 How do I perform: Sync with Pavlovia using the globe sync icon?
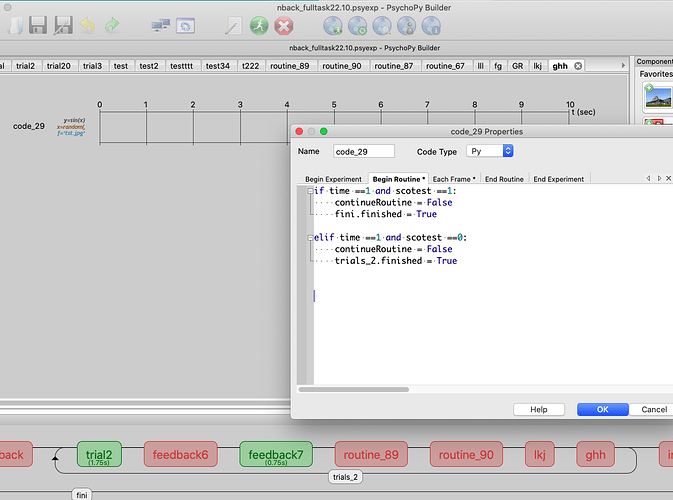click(357, 26)
